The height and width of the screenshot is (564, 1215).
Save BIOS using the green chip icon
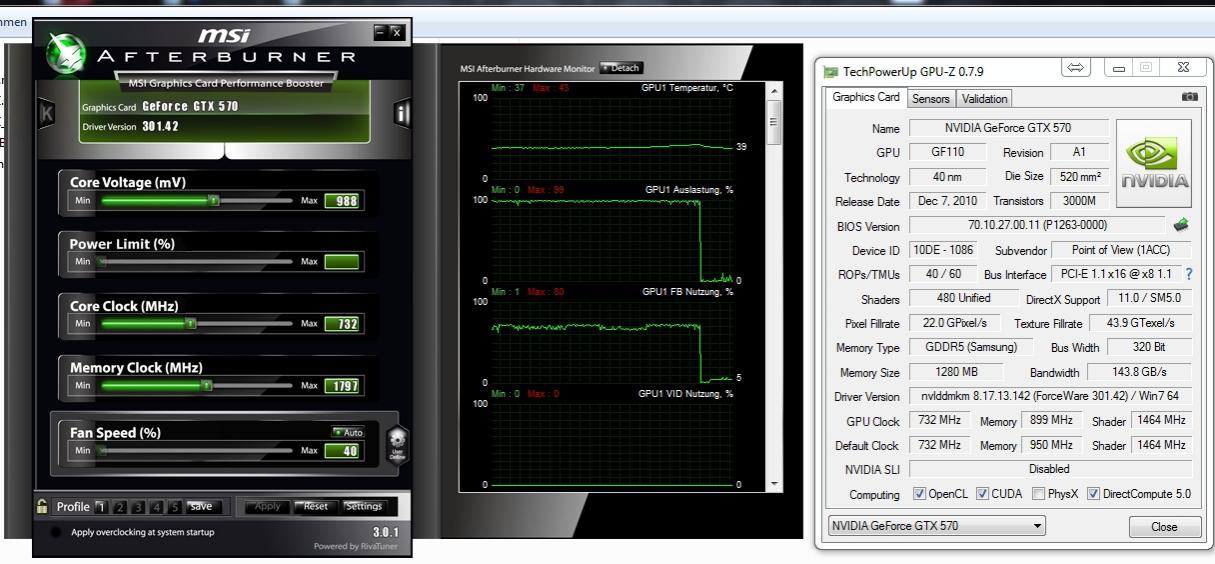[1180, 225]
